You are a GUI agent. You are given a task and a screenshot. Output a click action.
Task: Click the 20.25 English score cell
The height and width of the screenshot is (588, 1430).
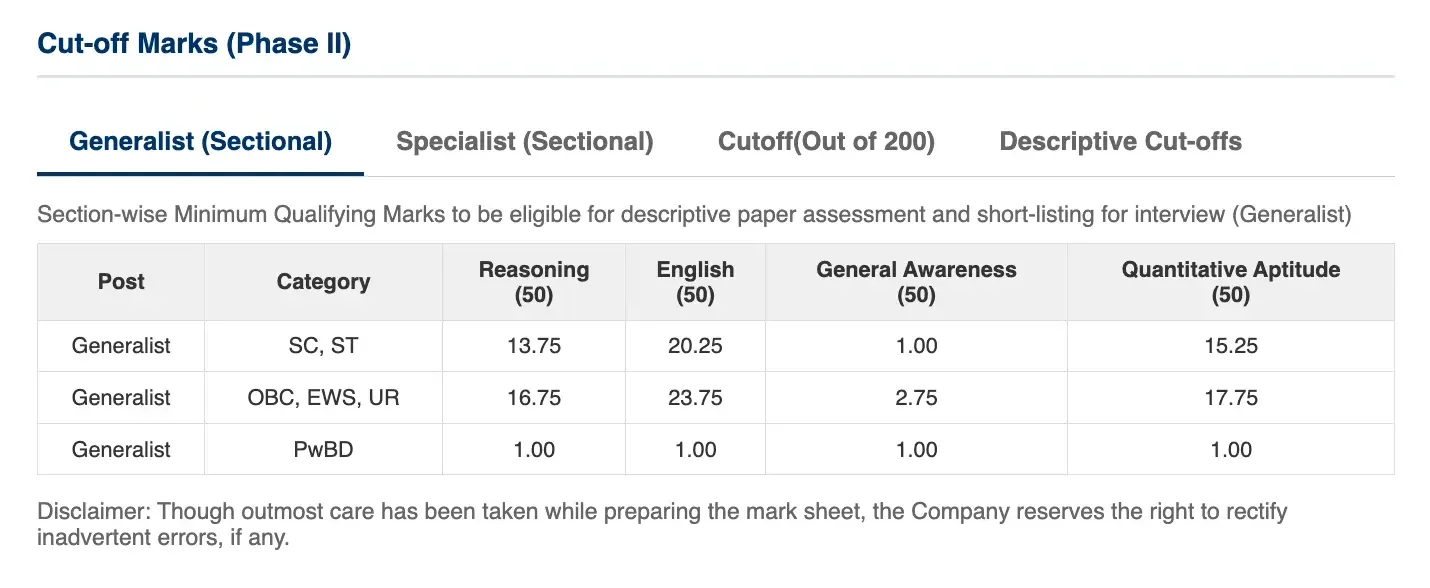coord(695,346)
